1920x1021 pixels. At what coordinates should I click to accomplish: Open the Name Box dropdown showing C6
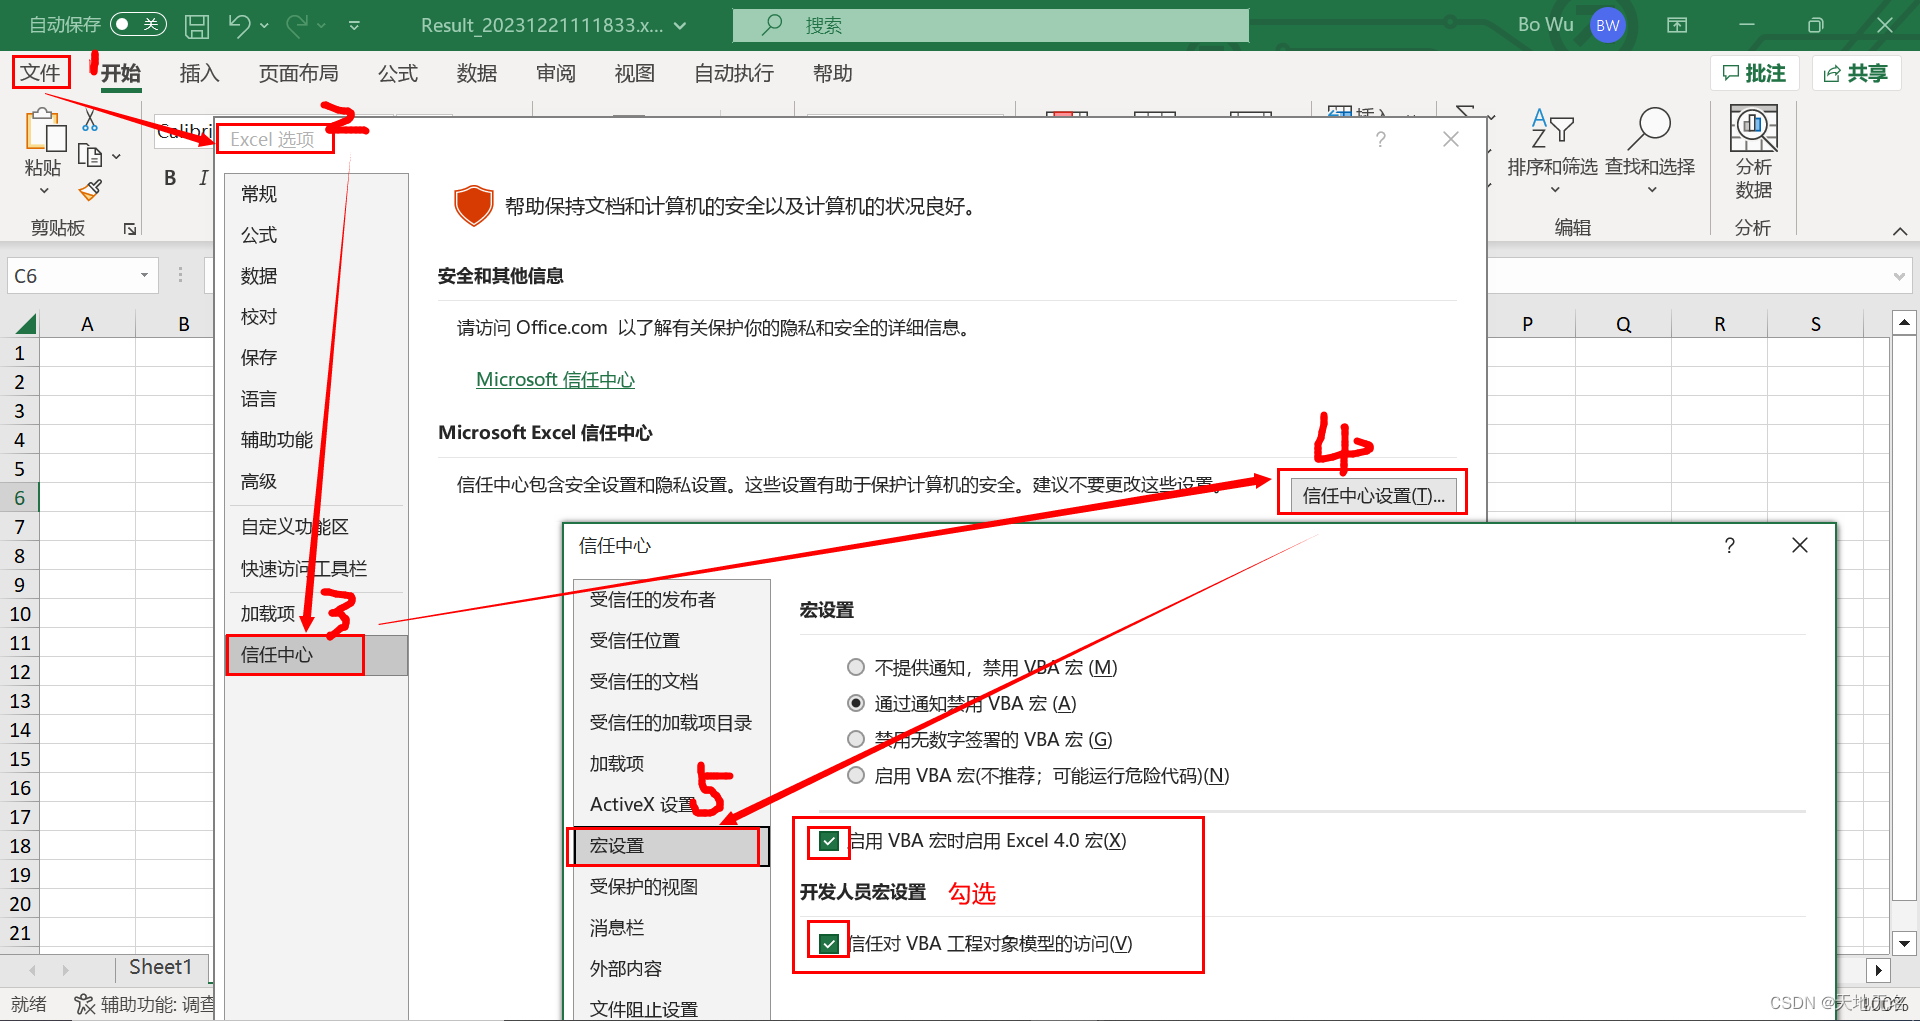[x=143, y=275]
